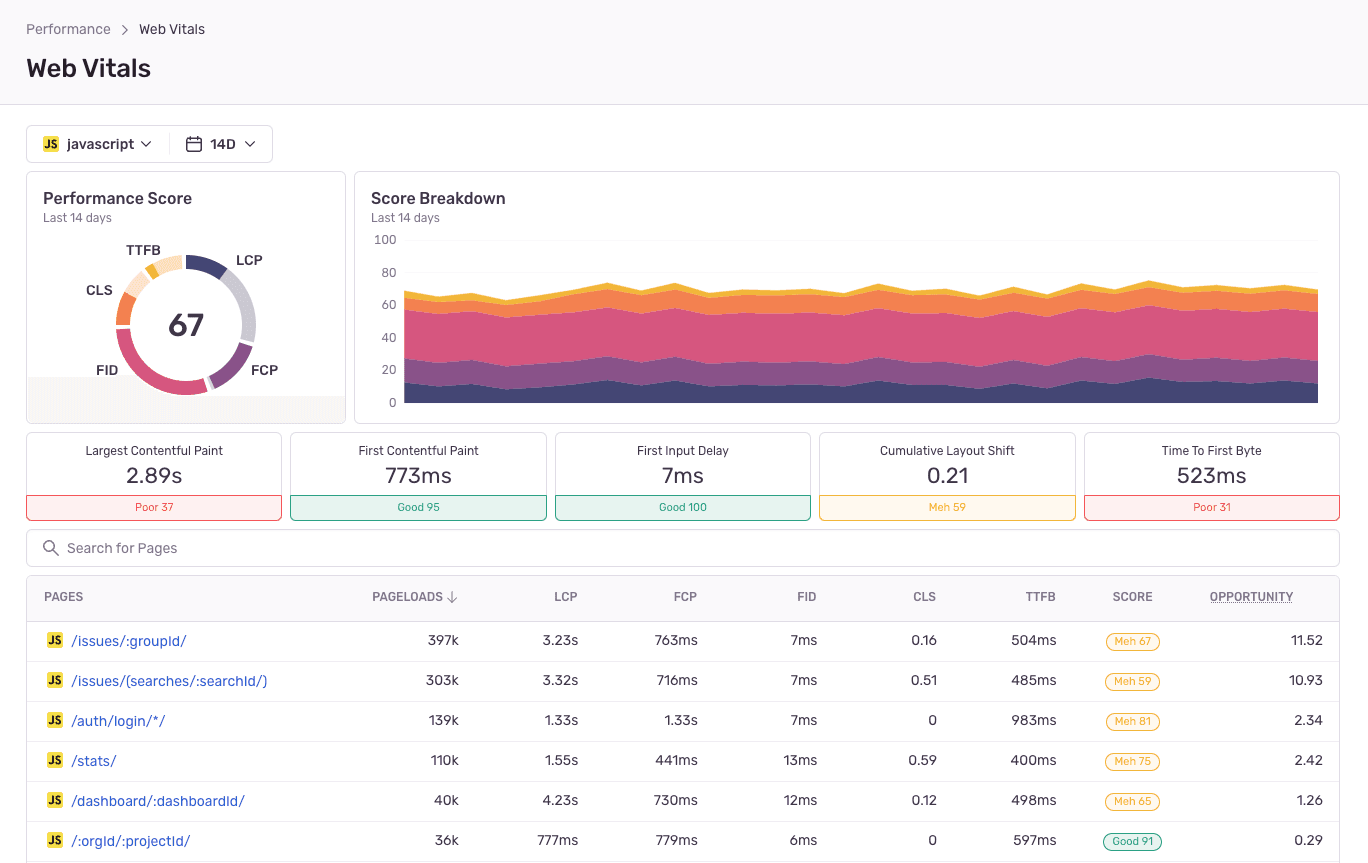The image size is (1368, 863).
Task: Click the FID label on the score ring
Action: (107, 370)
